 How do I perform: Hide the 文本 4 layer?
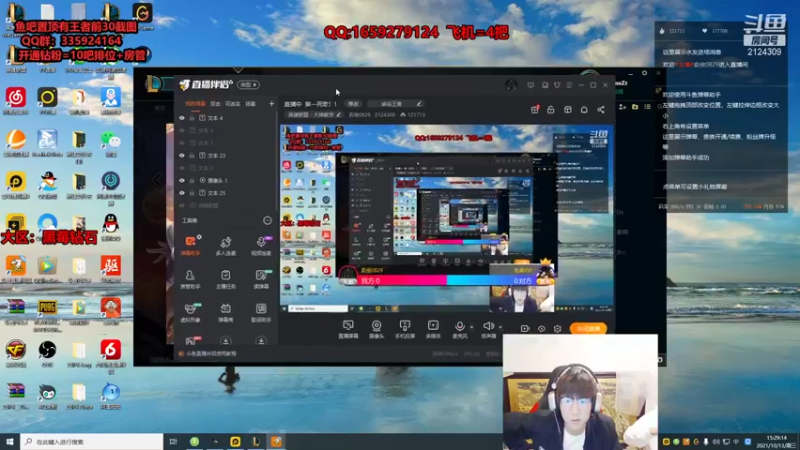pos(182,118)
